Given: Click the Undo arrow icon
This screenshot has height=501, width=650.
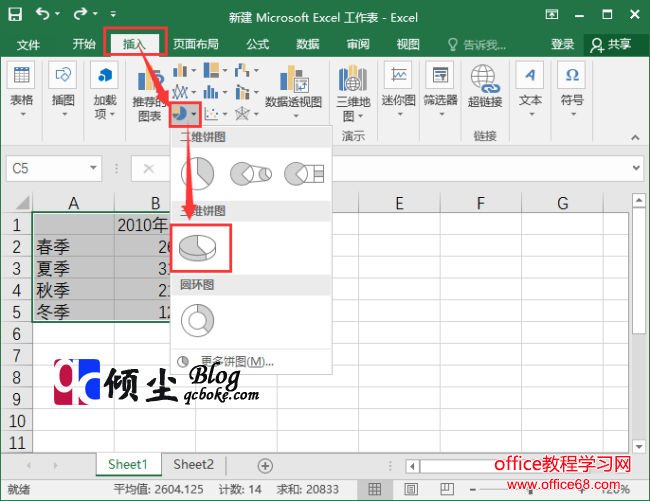Looking at the screenshot, I should 43,14.
